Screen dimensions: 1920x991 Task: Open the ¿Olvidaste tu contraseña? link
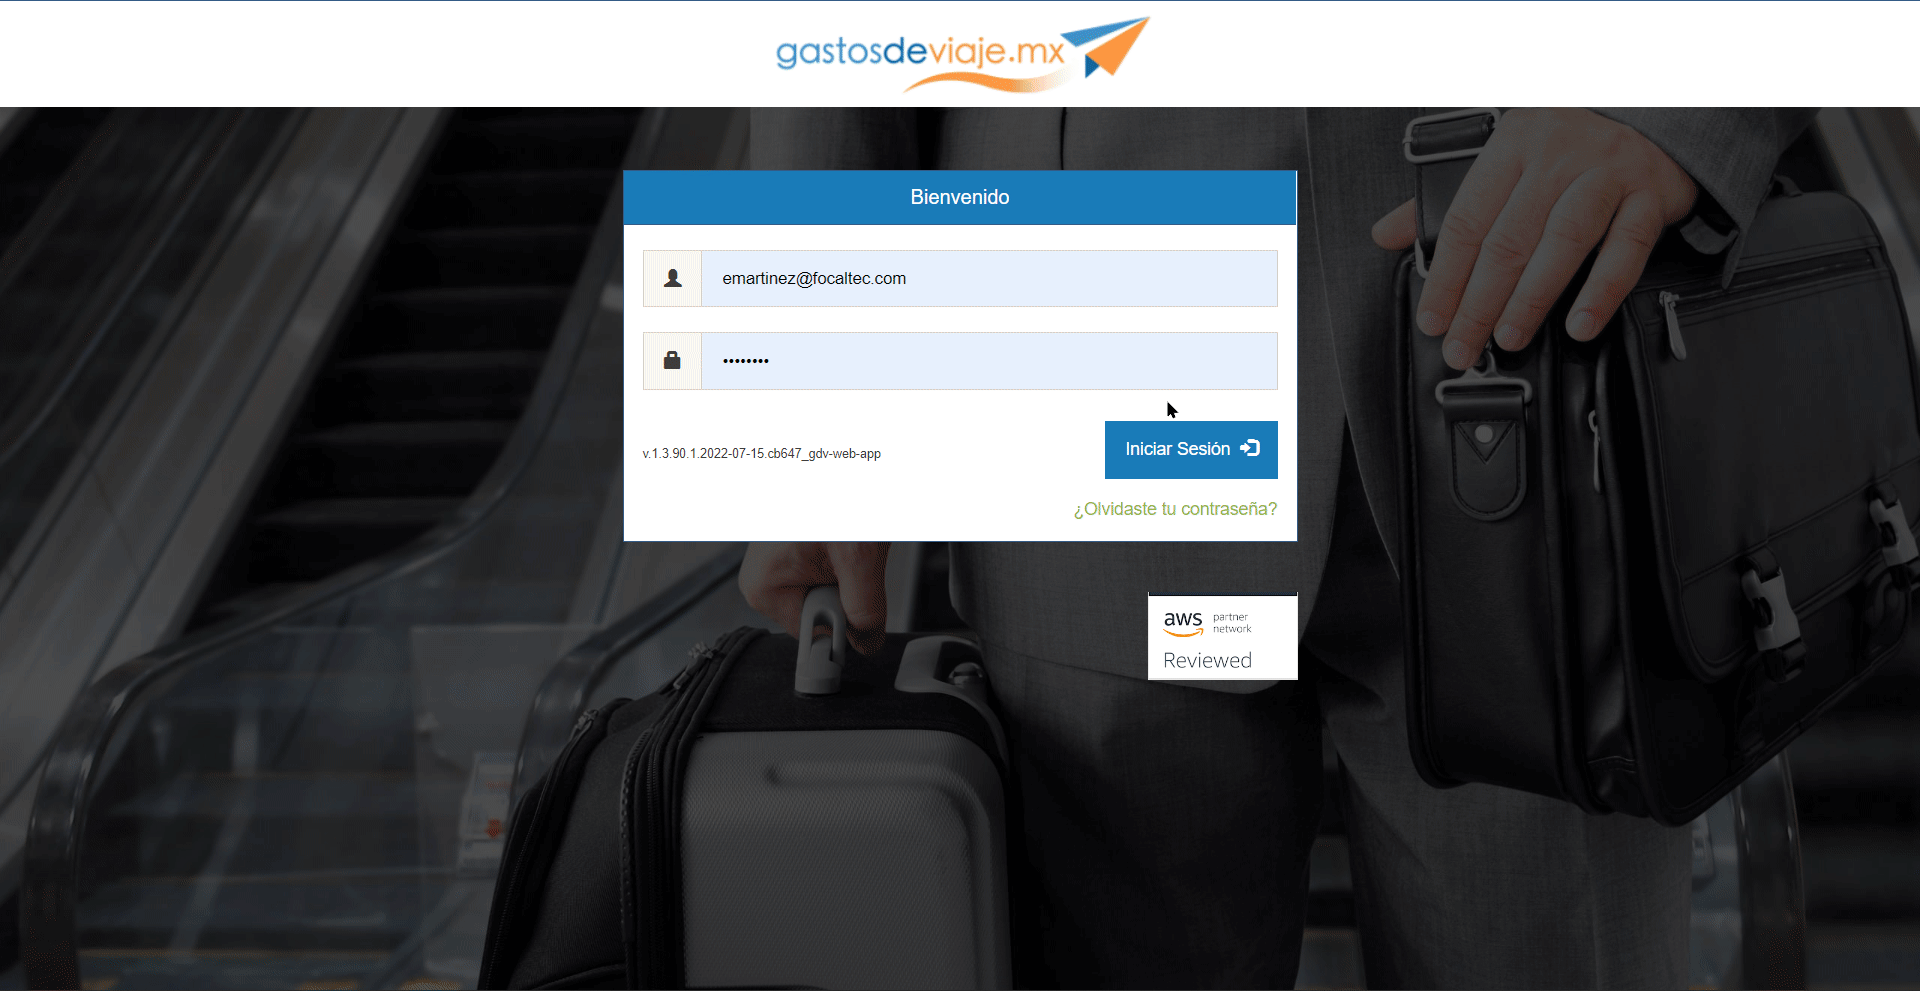click(x=1175, y=509)
